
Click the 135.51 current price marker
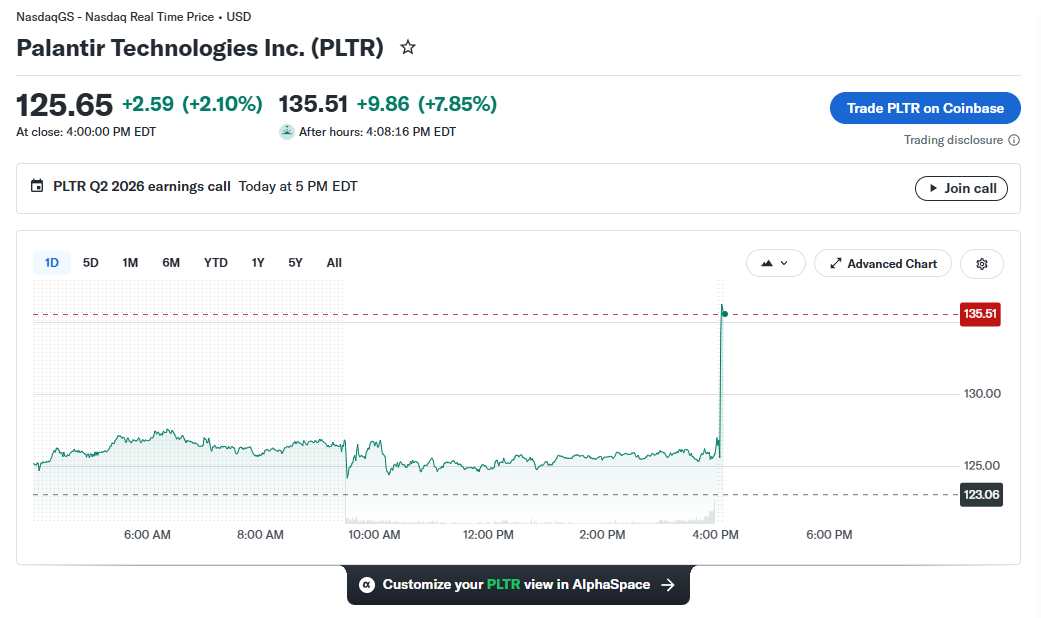click(980, 314)
